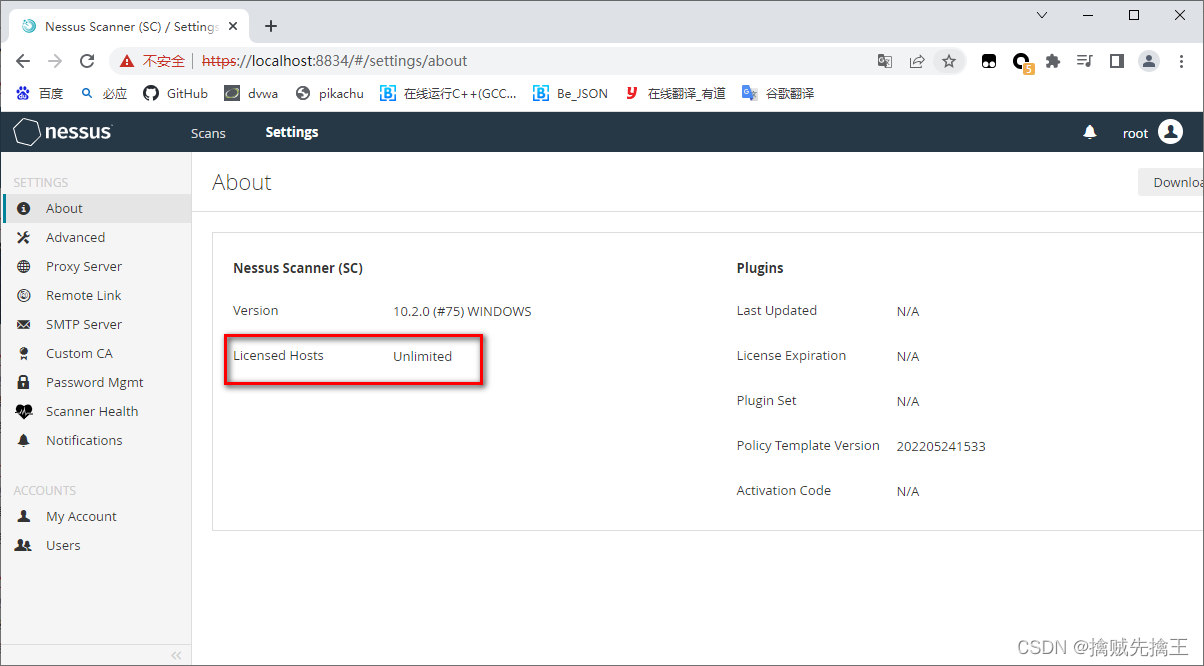Open Scanner Health page

[96, 412]
